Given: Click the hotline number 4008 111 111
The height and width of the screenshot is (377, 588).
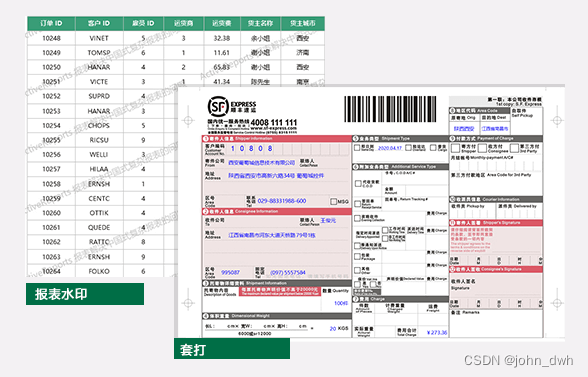Looking at the screenshot, I should pos(274,122).
